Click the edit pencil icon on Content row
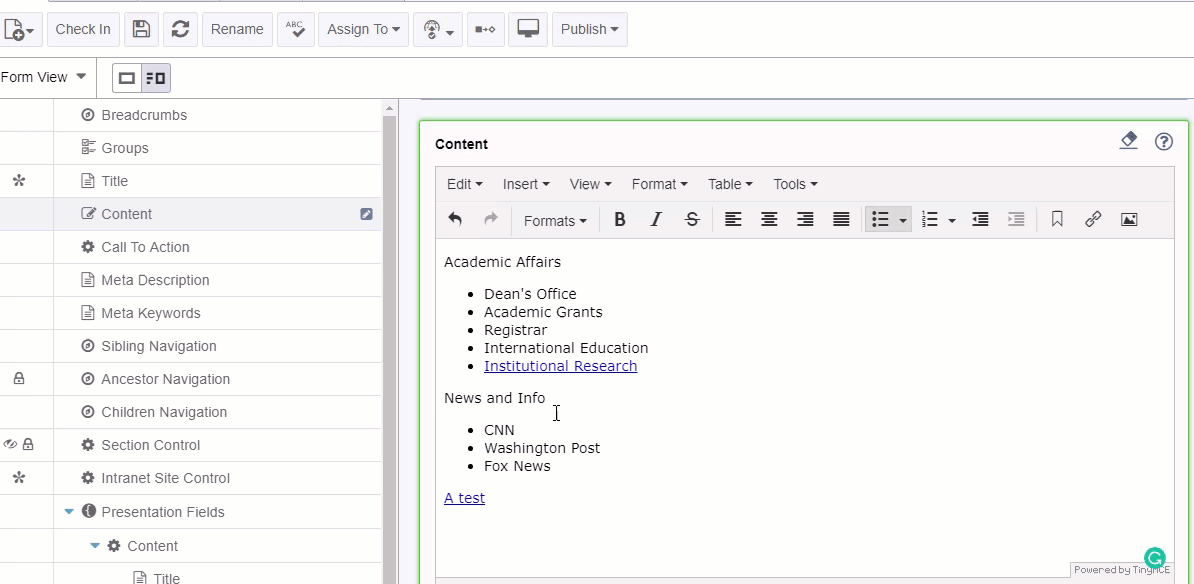 366,214
